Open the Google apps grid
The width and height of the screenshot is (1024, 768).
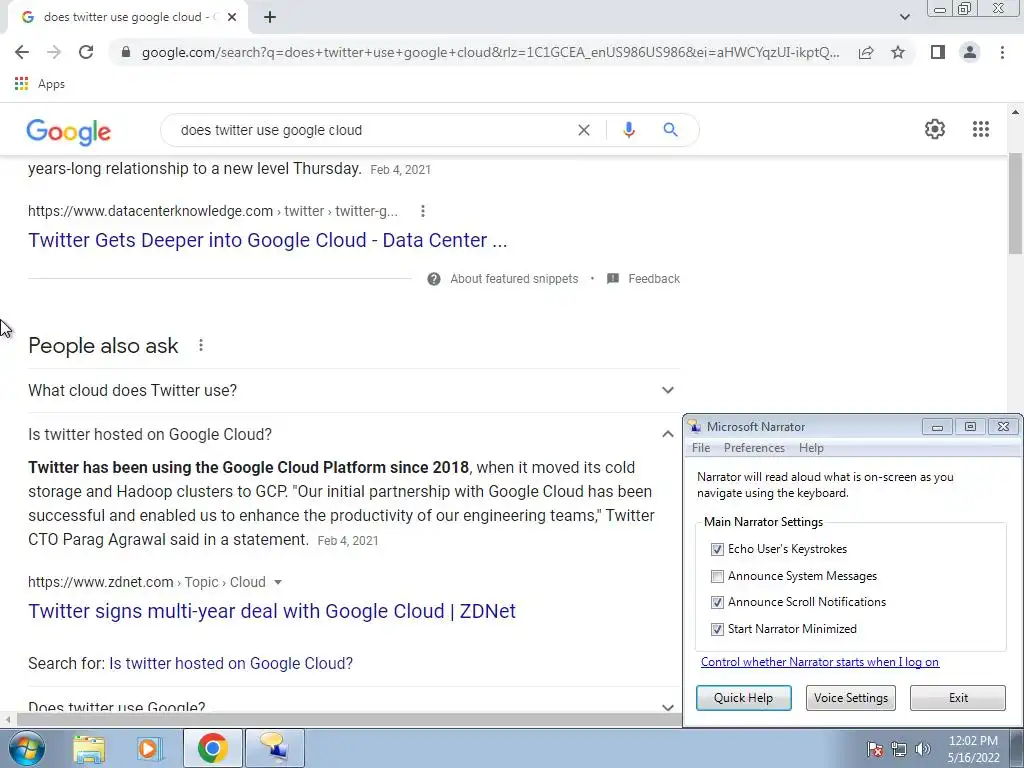pos(981,129)
